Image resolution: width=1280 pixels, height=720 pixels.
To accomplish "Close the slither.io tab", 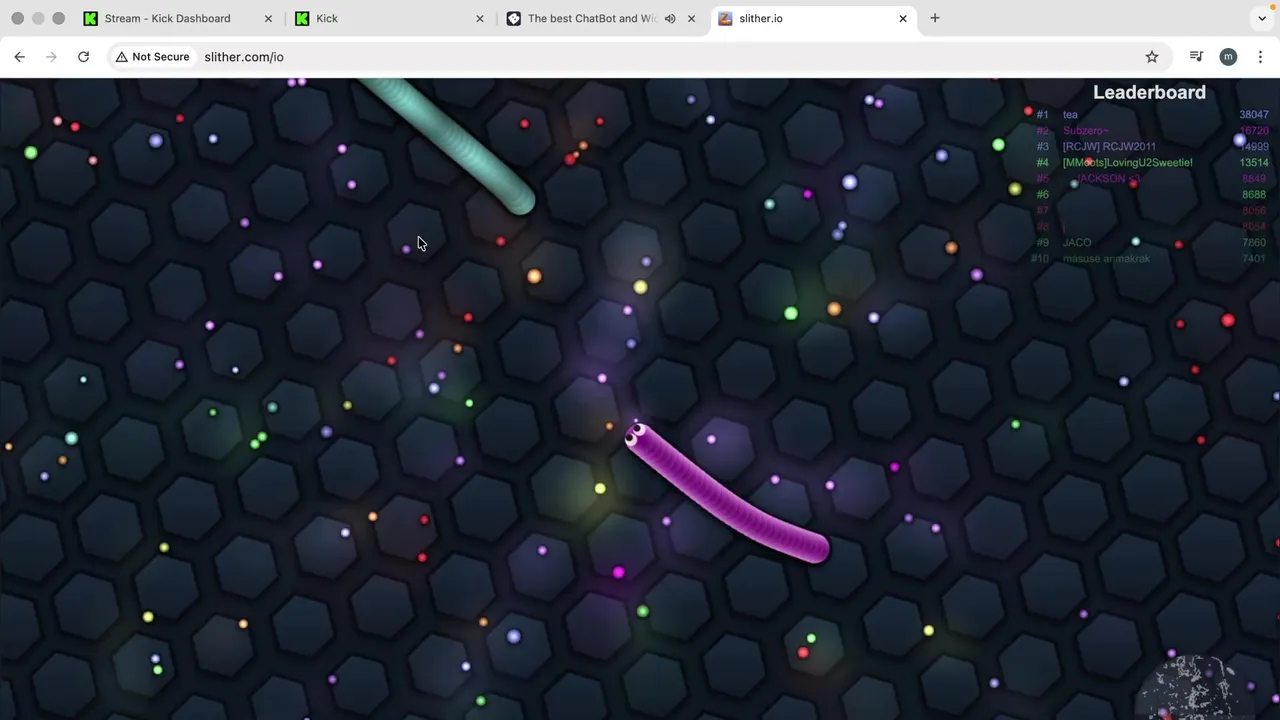I will point(903,18).
